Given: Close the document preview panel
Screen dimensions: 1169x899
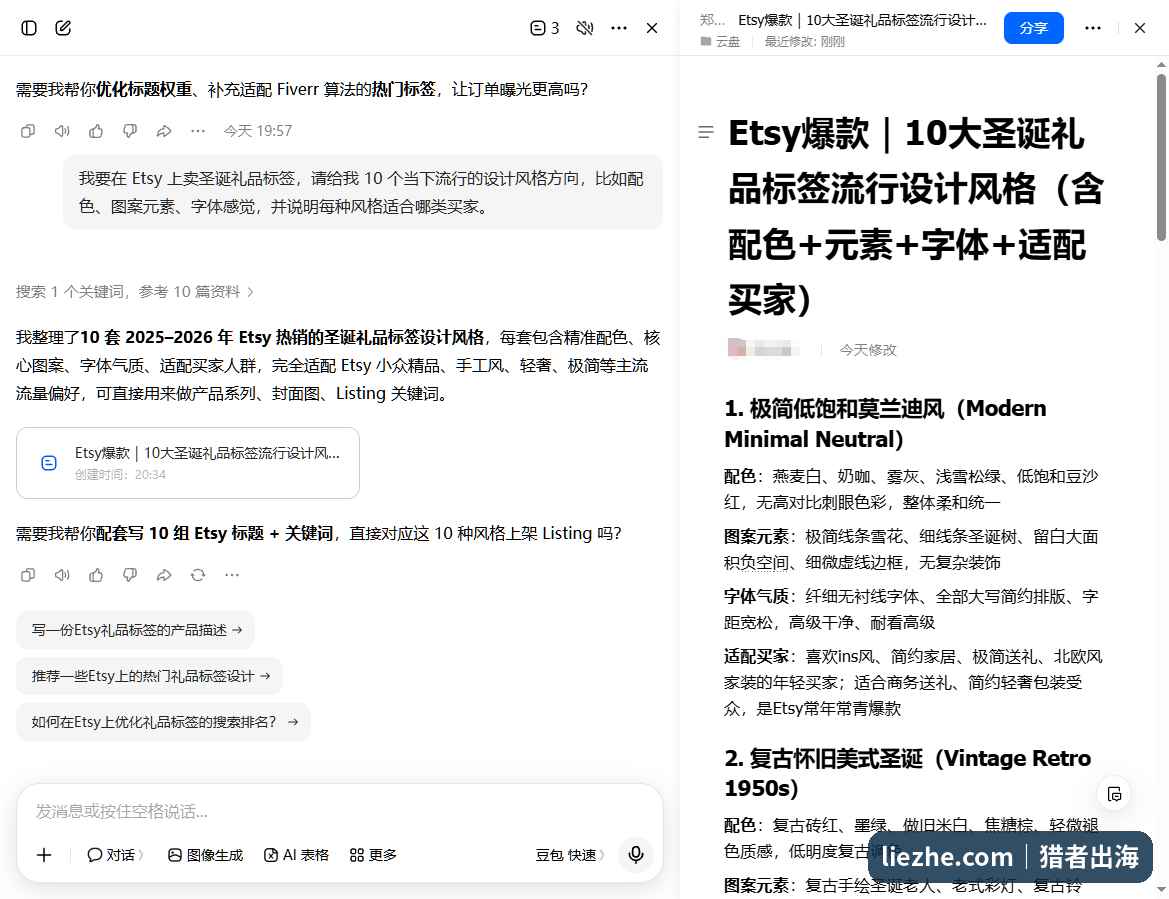Looking at the screenshot, I should pyautogui.click(x=1140, y=28).
